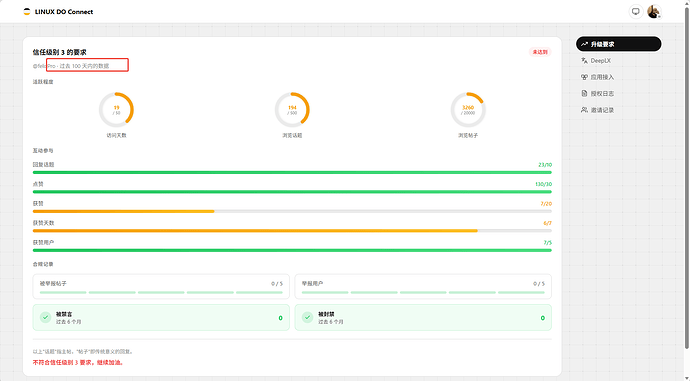Image resolution: width=690 pixels, height=381 pixels.
Task: Click the 被封禁 title text
Action: coord(326,314)
